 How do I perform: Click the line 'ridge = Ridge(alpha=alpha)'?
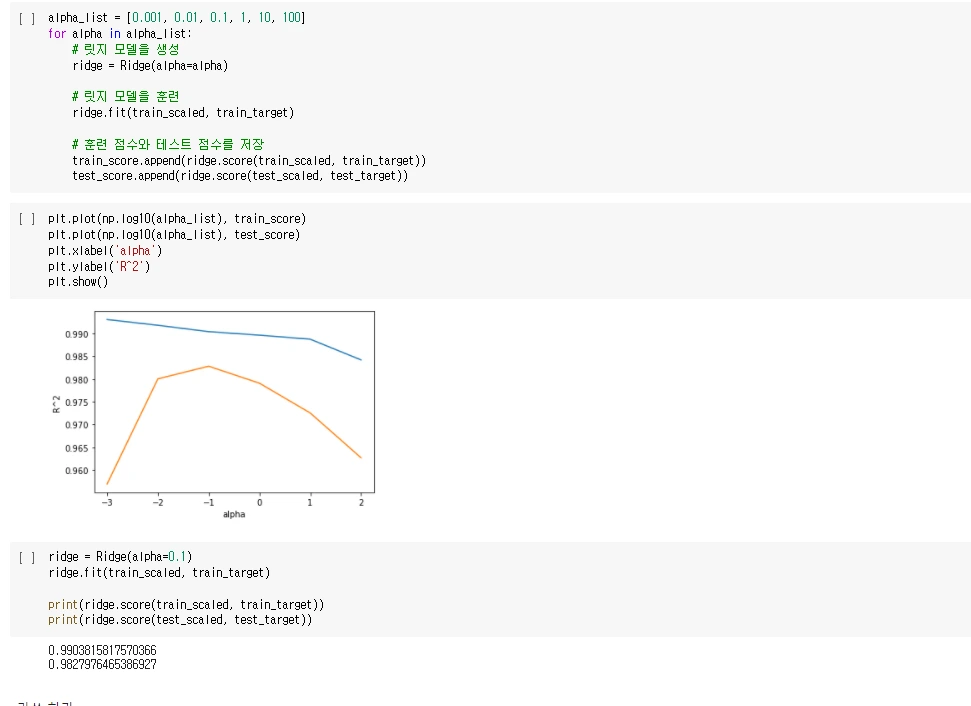150,65
